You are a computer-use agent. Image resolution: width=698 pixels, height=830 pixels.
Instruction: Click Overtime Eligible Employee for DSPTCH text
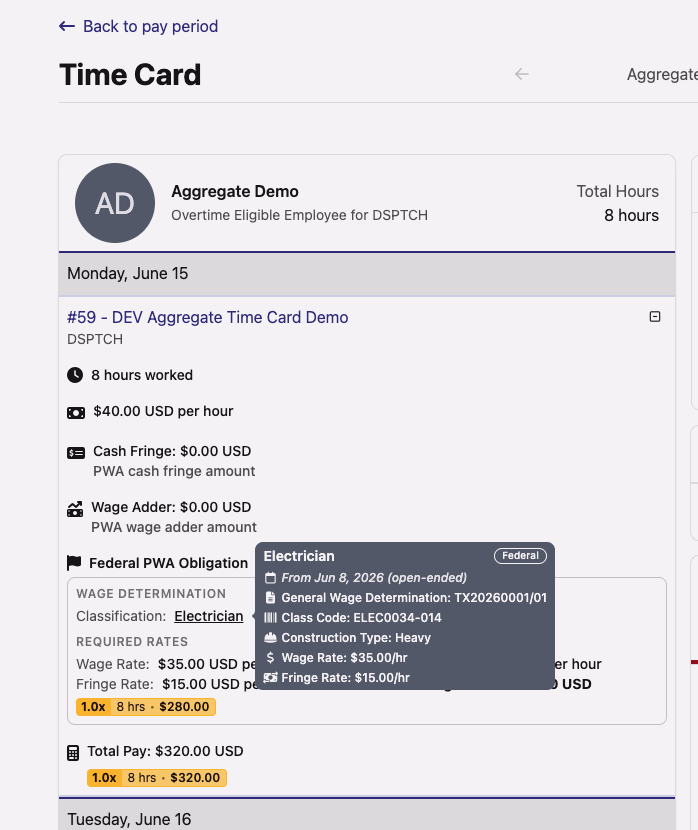[300, 215]
